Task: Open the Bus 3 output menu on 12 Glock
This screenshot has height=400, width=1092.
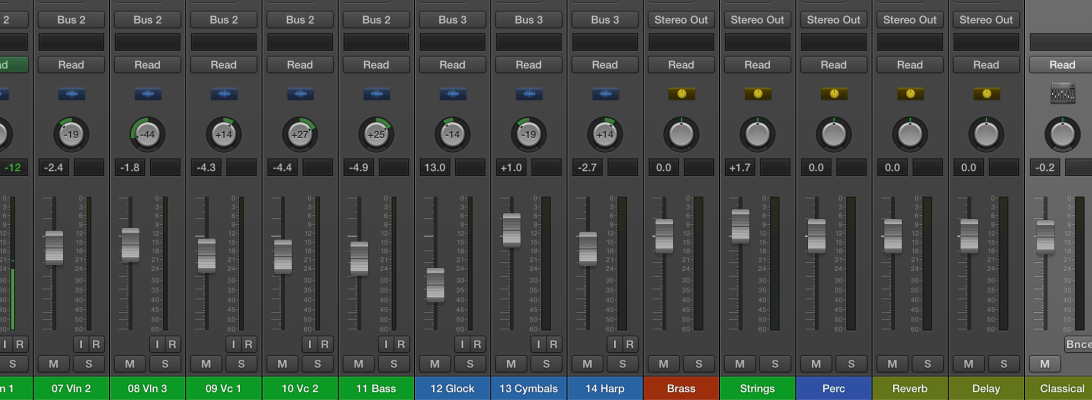Action: [x=452, y=20]
